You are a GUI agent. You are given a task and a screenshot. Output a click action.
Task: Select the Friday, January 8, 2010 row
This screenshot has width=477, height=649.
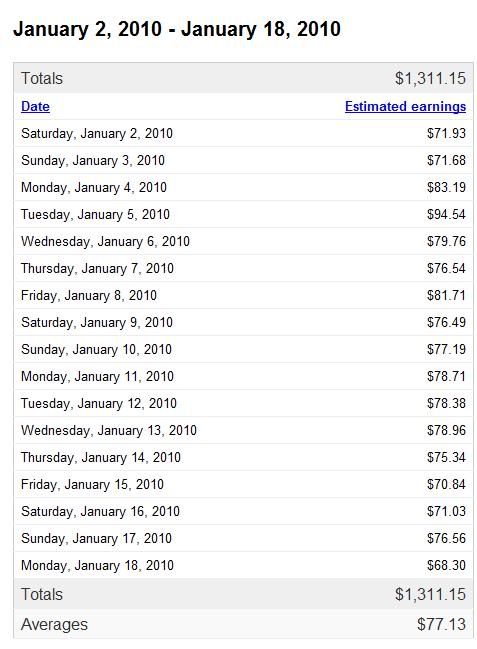(243, 296)
